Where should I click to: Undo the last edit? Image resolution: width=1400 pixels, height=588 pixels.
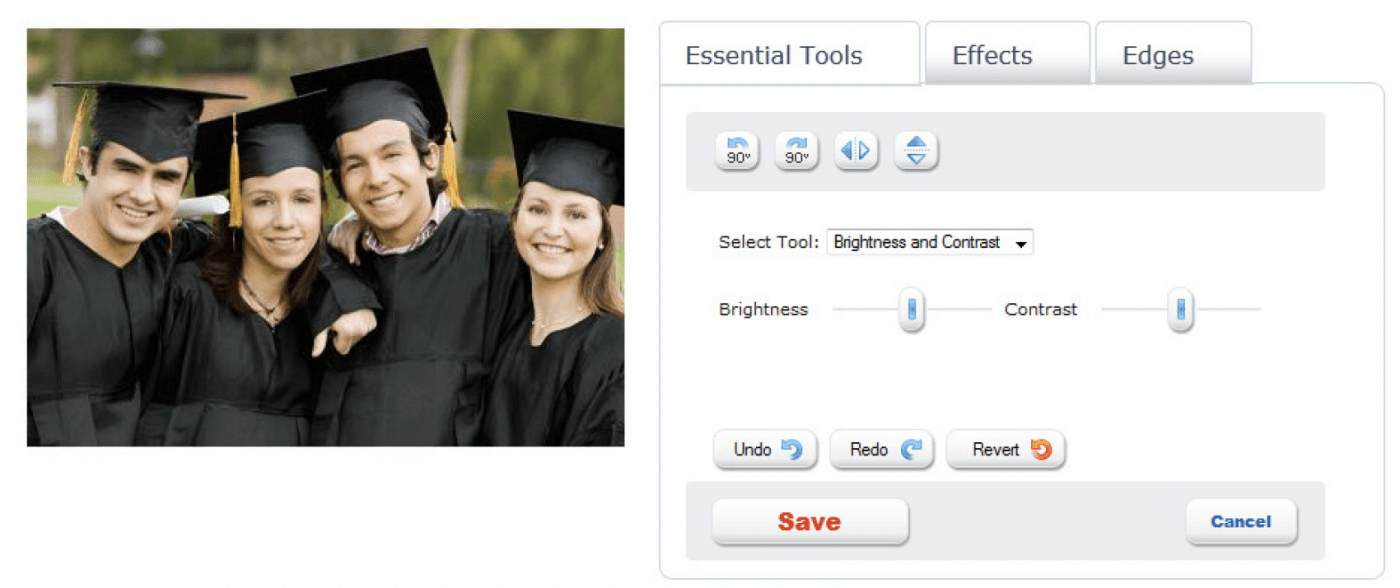[765, 450]
